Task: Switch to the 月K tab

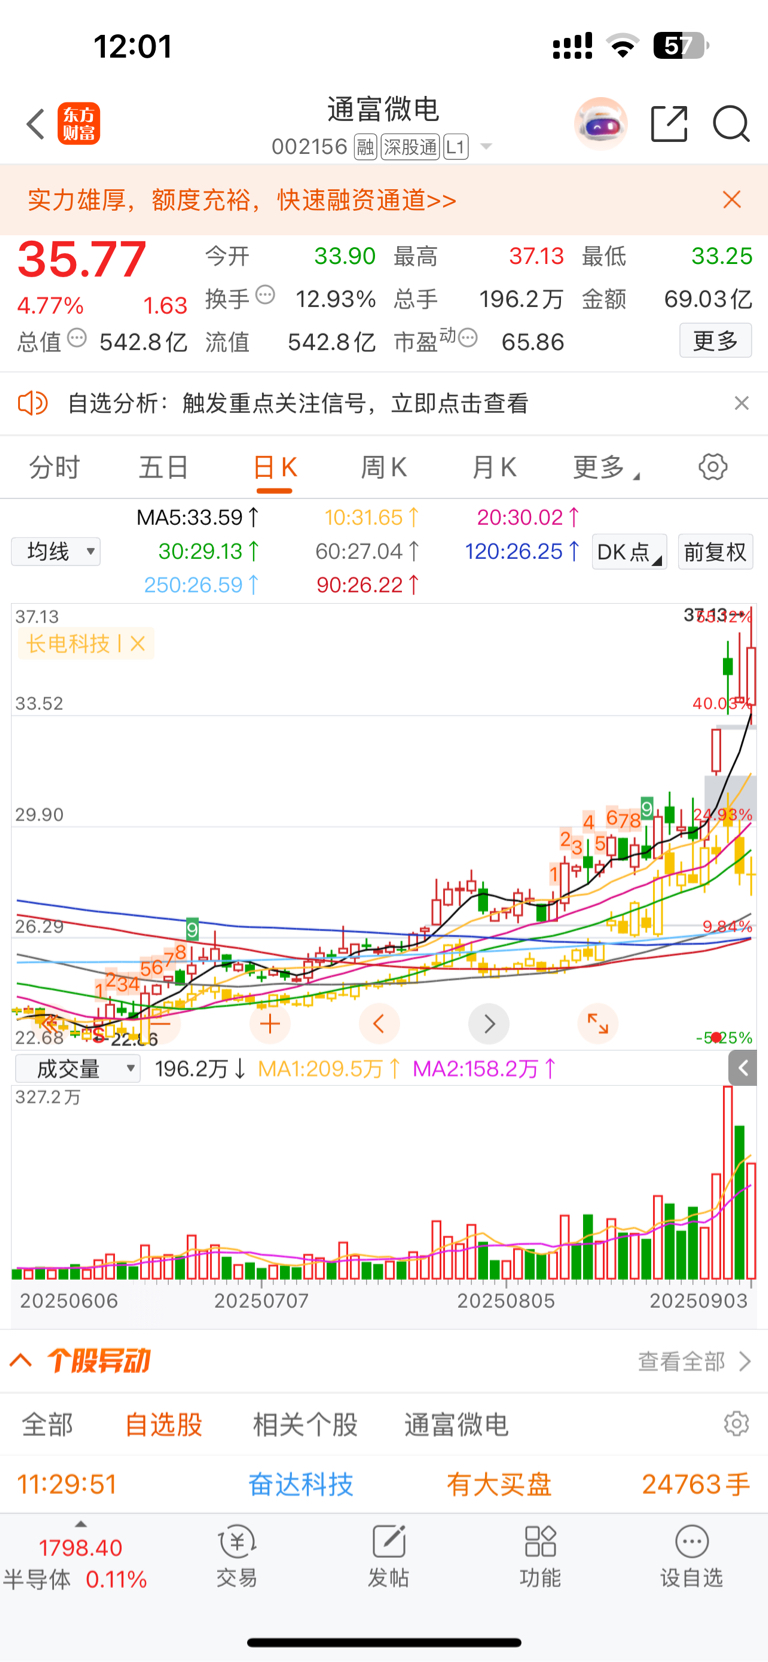Action: [x=494, y=467]
